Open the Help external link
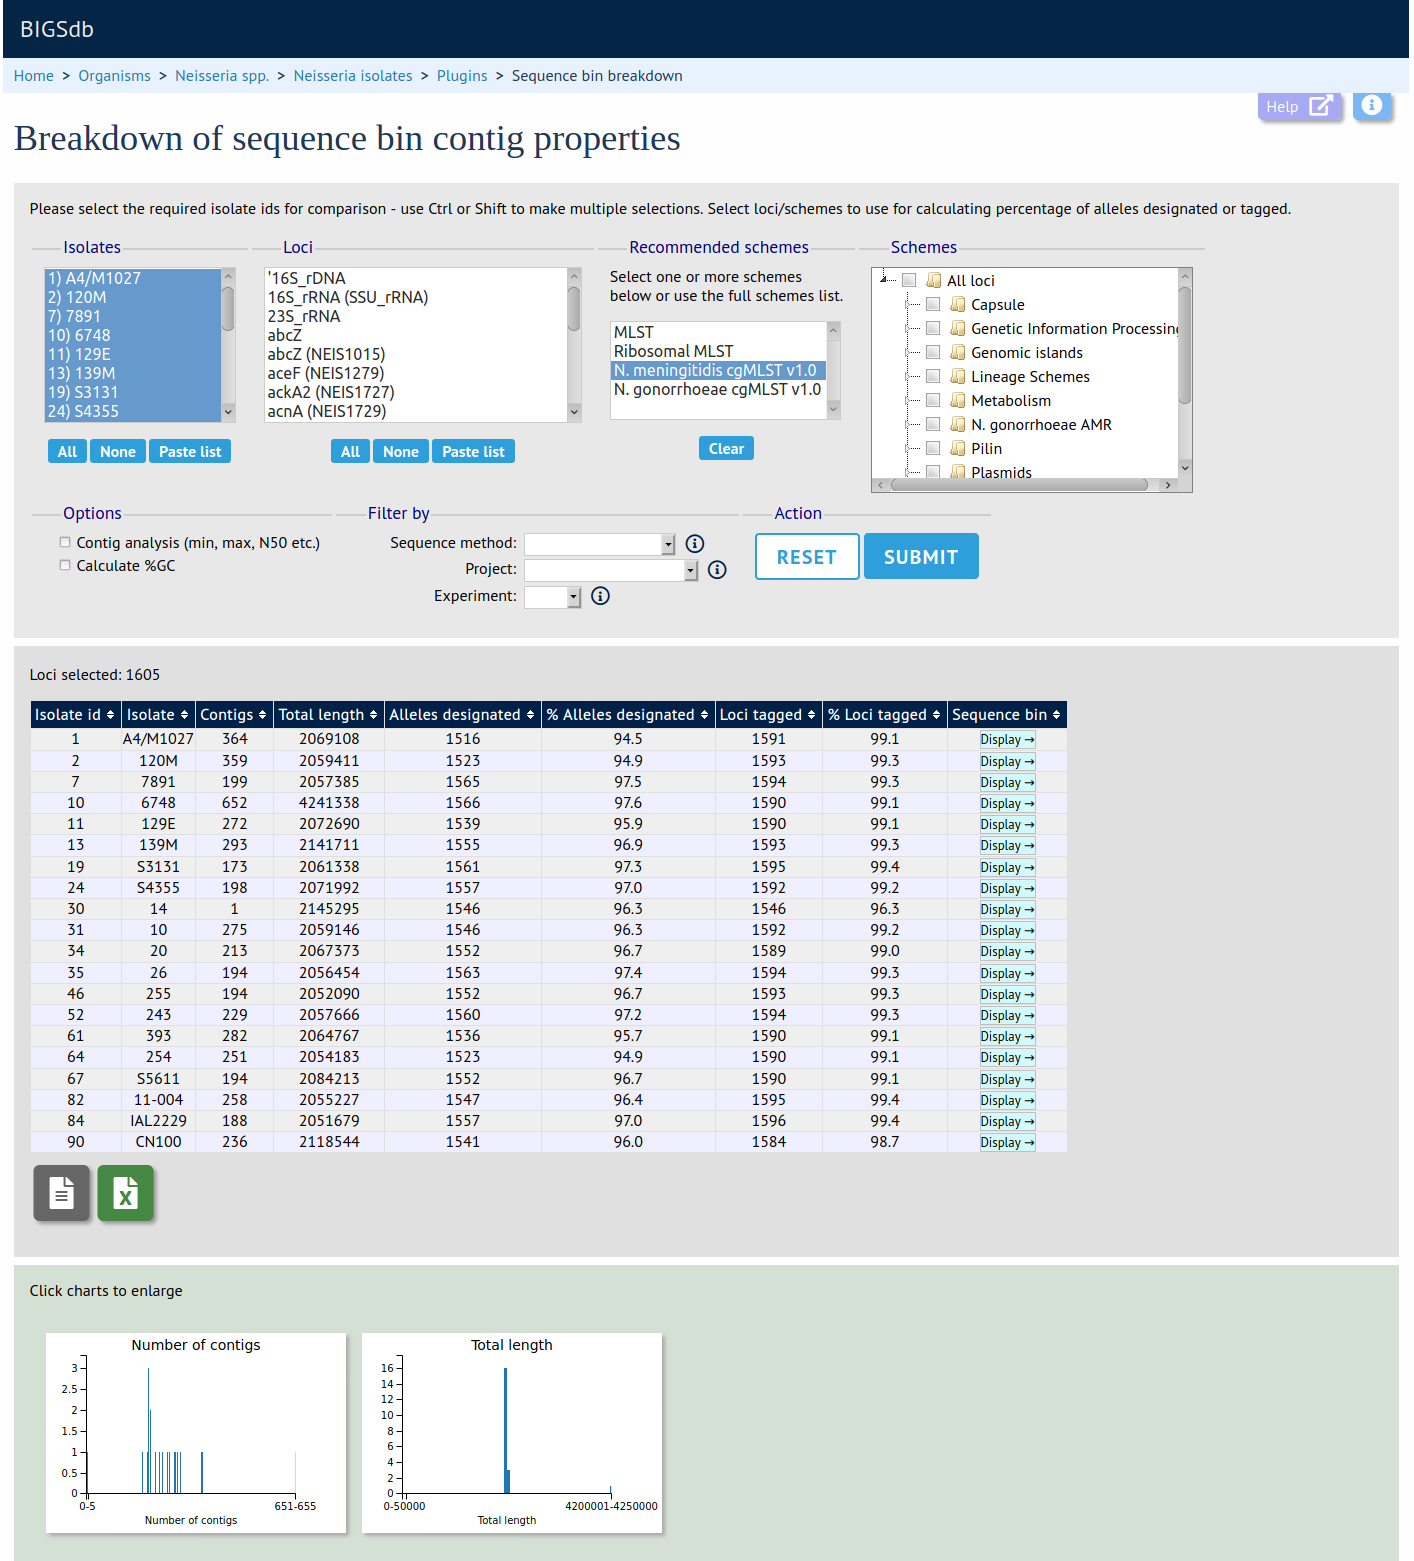Image resolution: width=1414 pixels, height=1561 pixels. click(1297, 106)
